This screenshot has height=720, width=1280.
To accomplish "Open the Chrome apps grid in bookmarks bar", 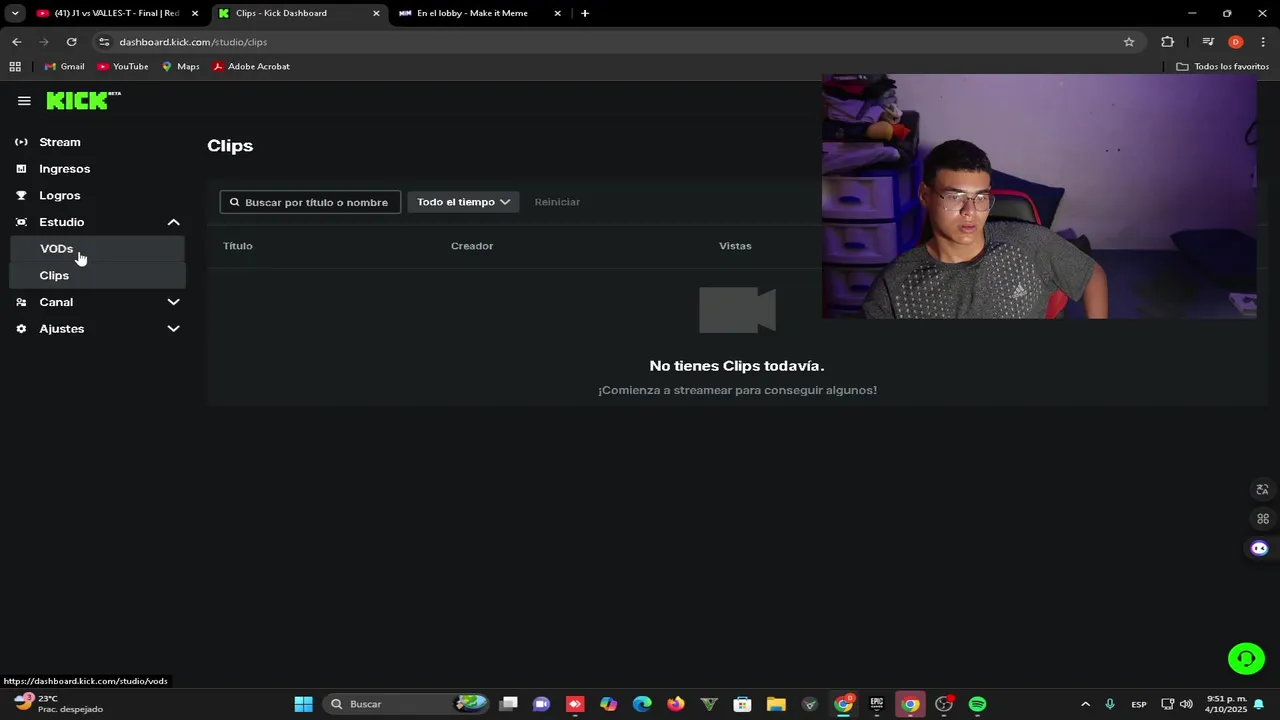I will 15,66.
